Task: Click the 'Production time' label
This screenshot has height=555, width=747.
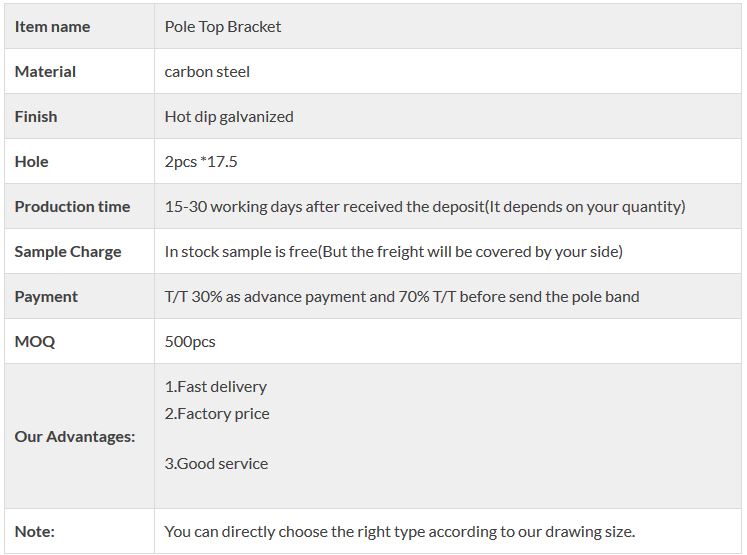Action: [72, 207]
